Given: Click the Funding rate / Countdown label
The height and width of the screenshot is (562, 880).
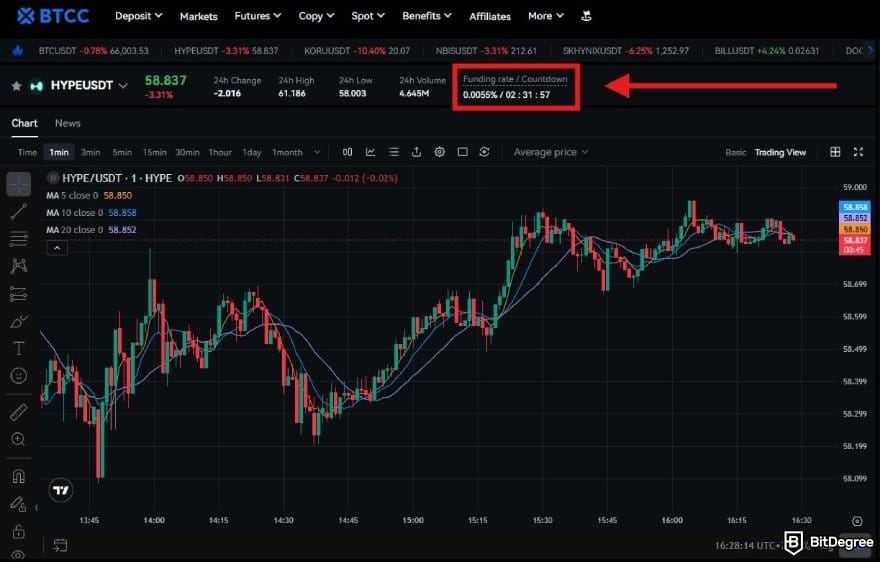Looking at the screenshot, I should click(x=515, y=79).
